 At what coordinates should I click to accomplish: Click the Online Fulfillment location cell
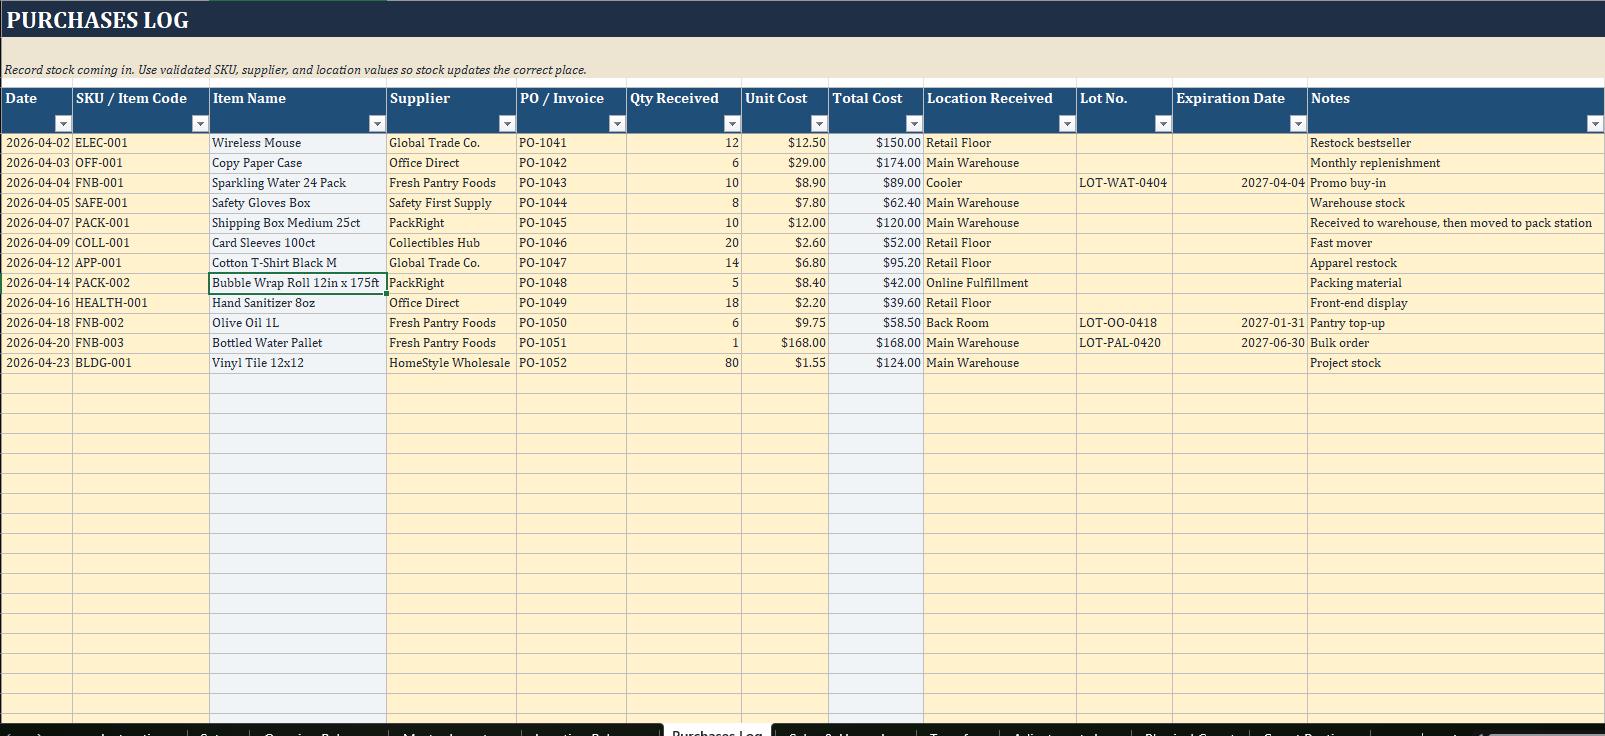(1000, 283)
